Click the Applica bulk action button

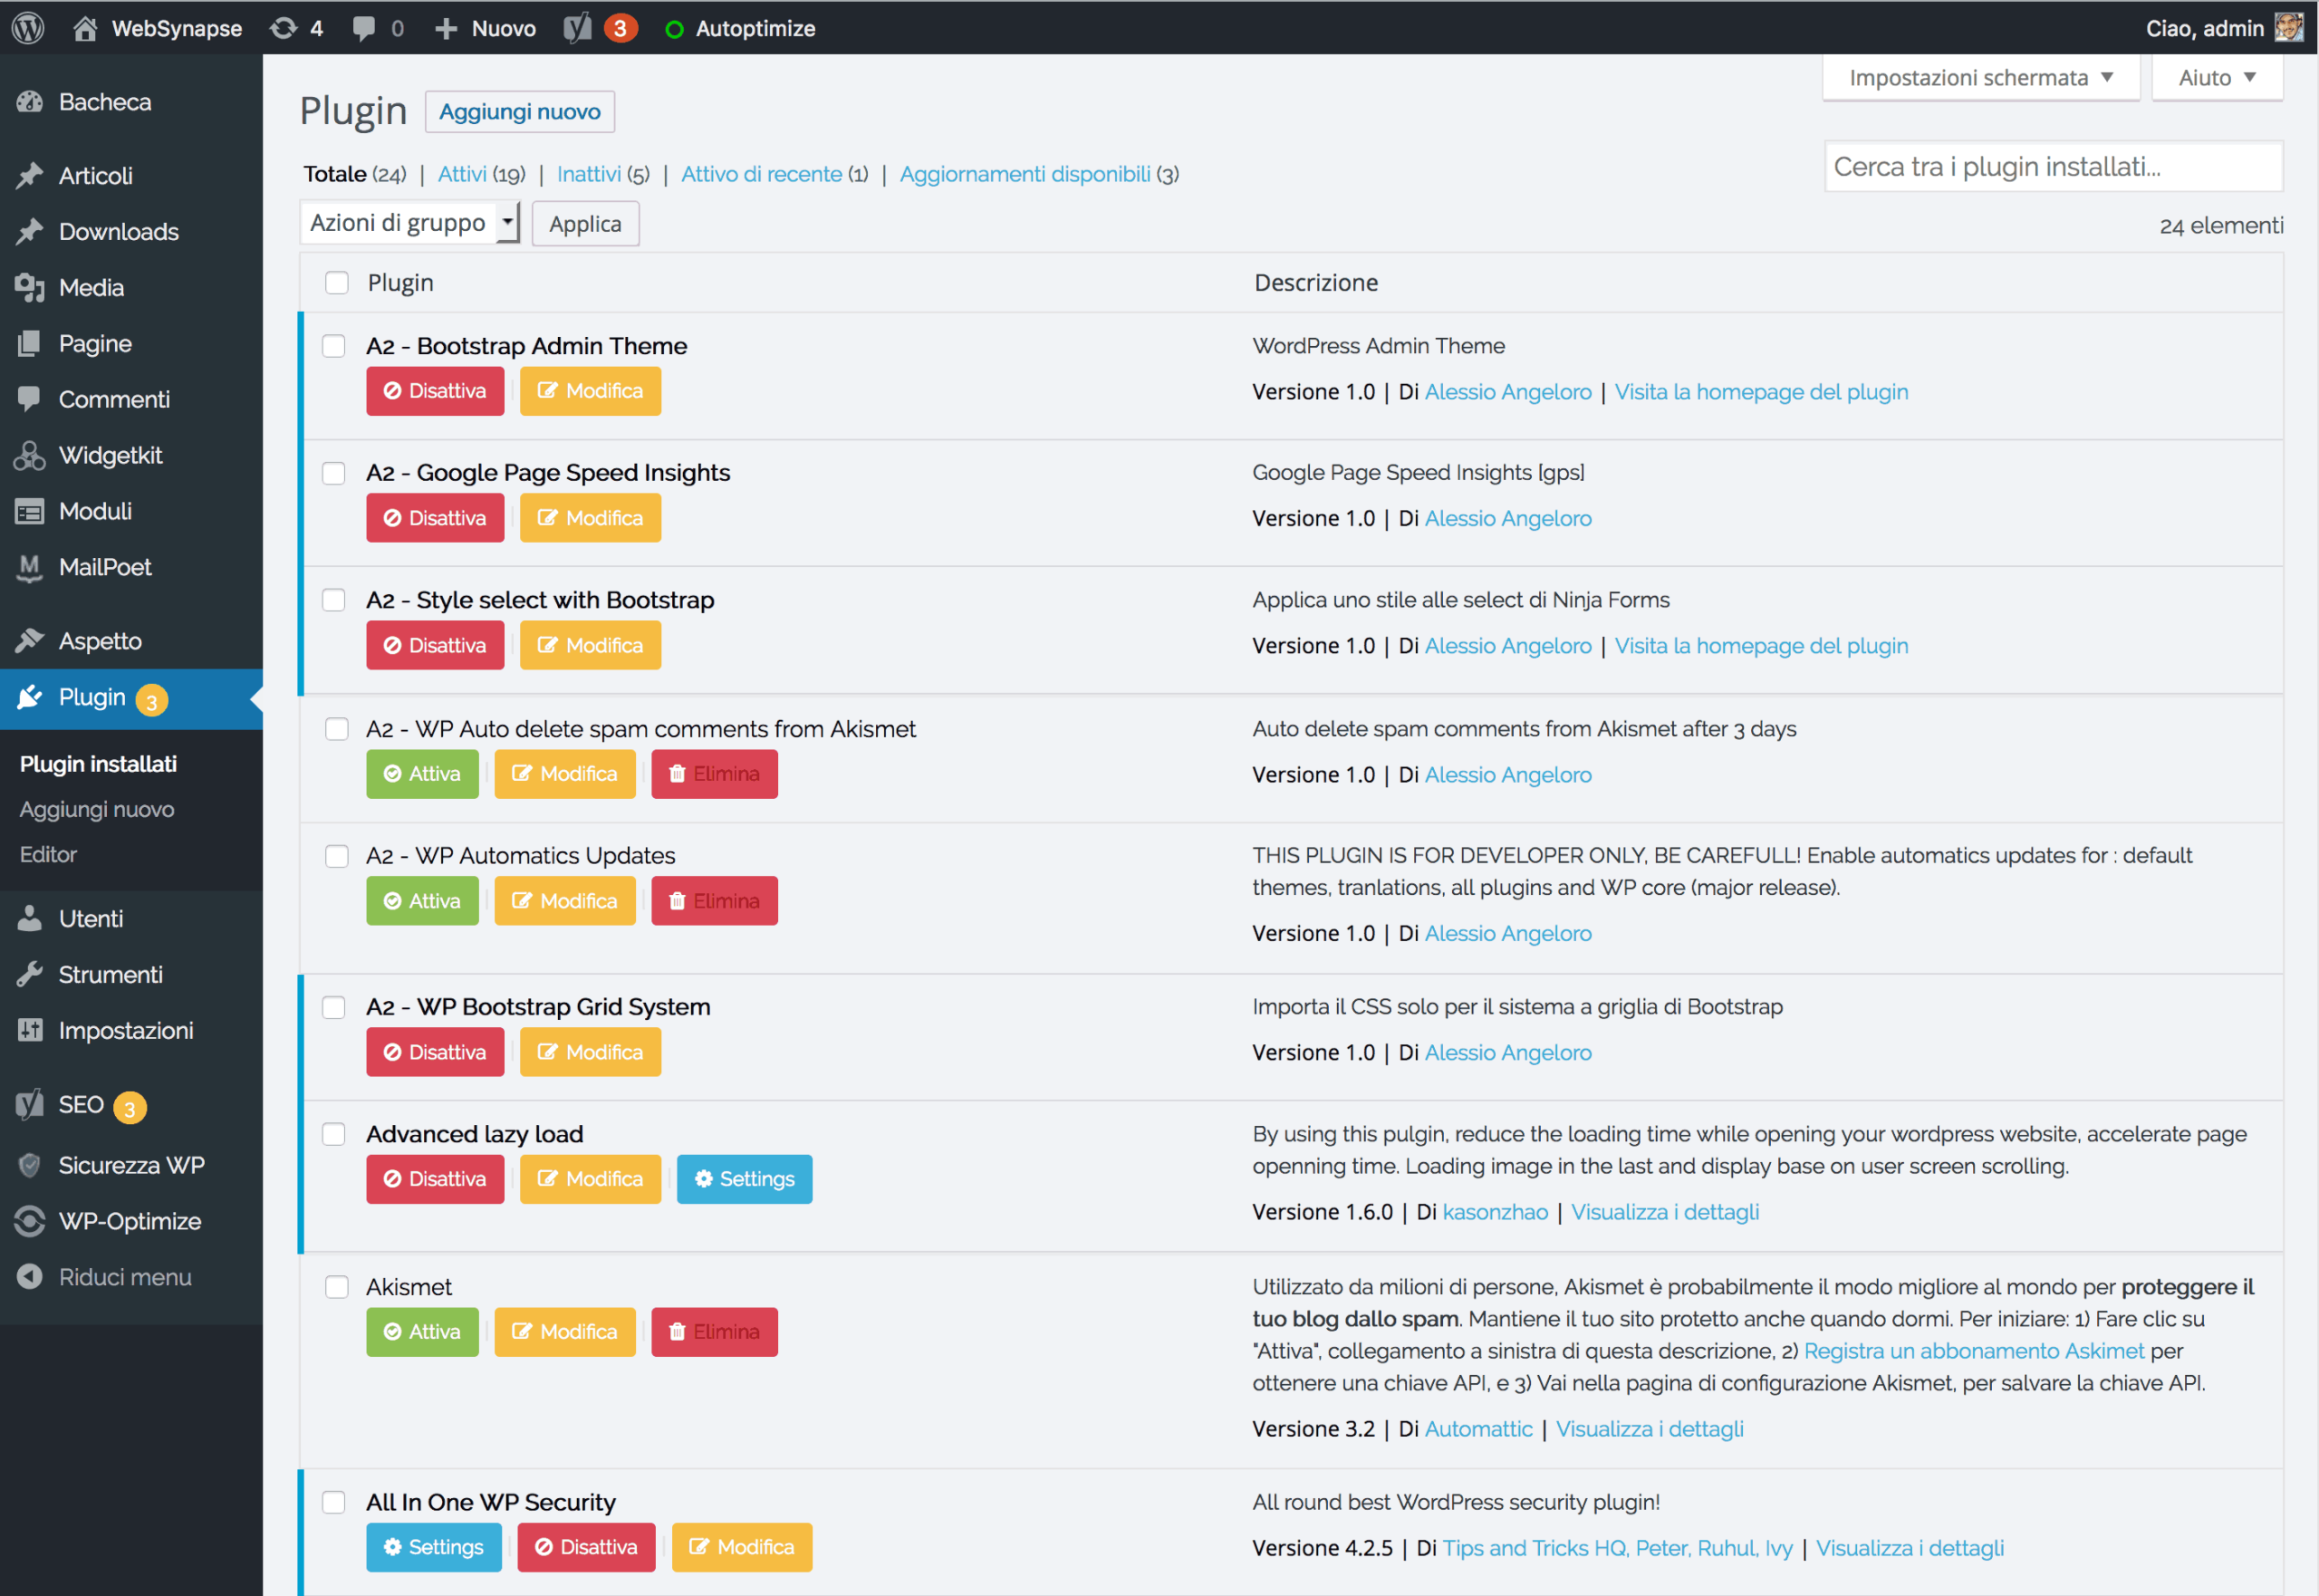pyautogui.click(x=585, y=224)
